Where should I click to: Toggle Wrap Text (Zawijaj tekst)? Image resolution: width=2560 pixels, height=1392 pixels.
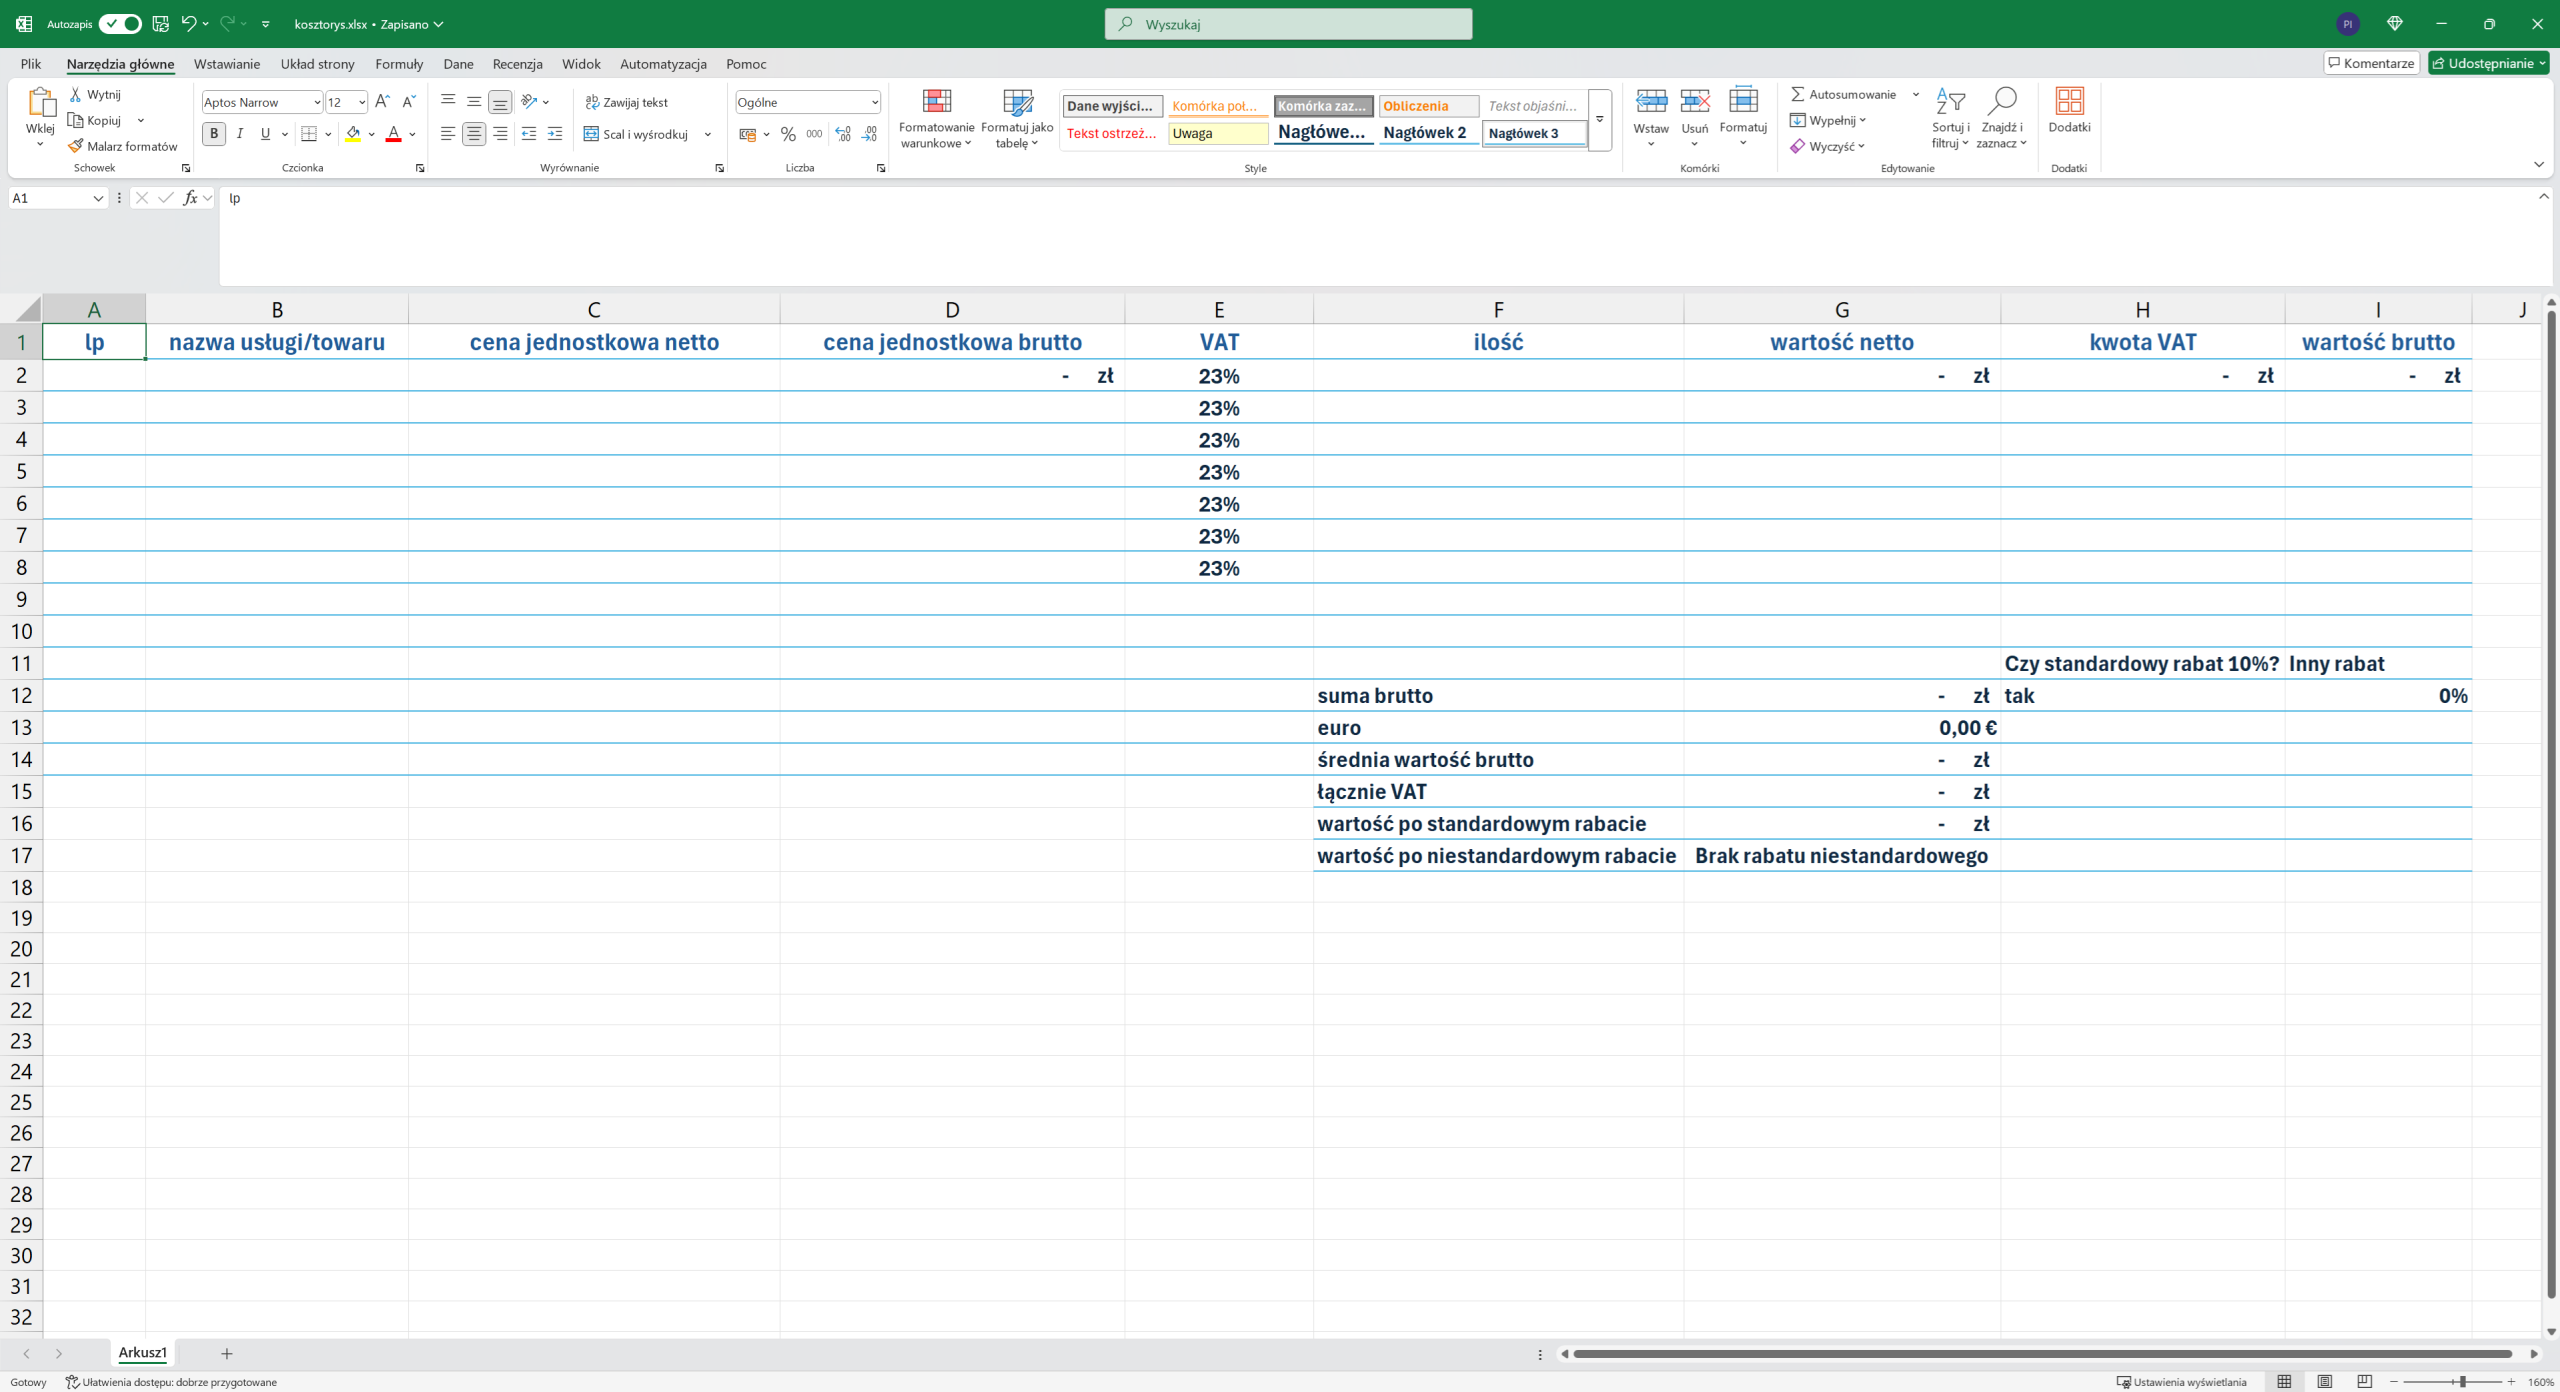click(626, 102)
